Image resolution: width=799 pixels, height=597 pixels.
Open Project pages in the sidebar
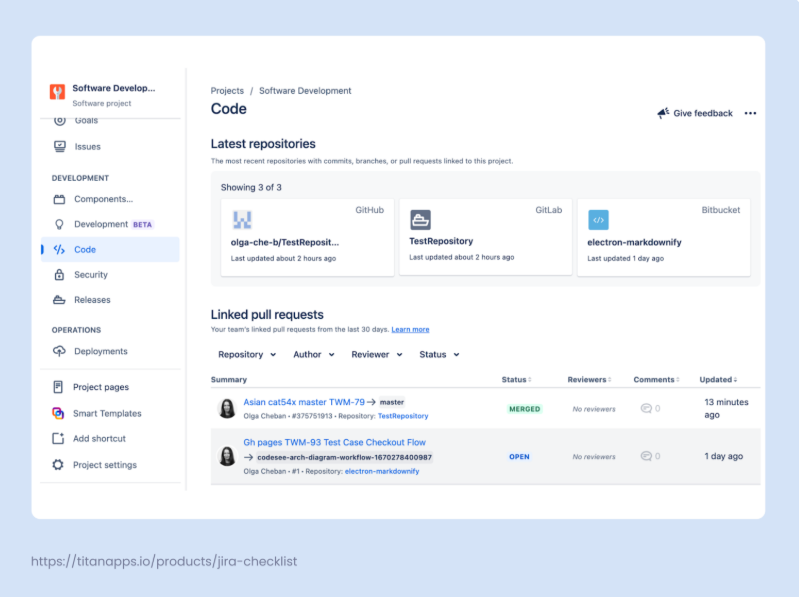pos(101,387)
